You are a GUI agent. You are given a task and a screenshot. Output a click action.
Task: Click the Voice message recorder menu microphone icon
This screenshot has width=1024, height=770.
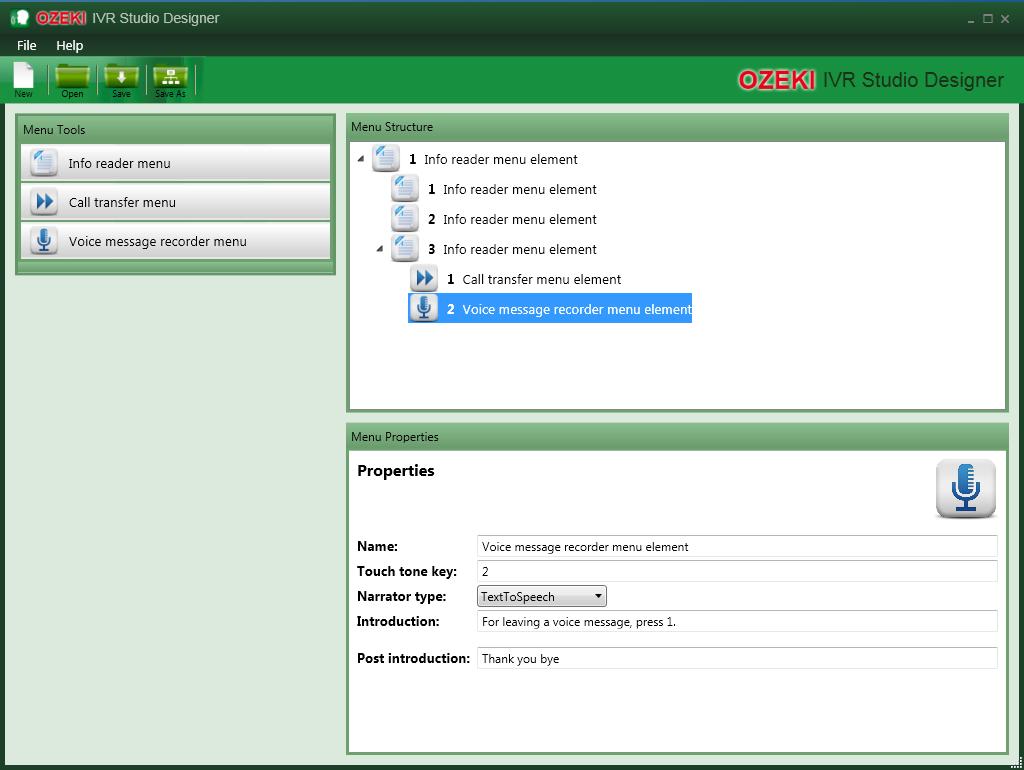[x=44, y=240]
